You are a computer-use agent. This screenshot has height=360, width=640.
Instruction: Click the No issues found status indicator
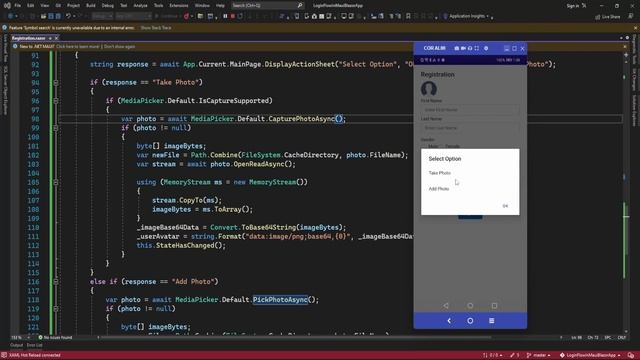point(55,338)
